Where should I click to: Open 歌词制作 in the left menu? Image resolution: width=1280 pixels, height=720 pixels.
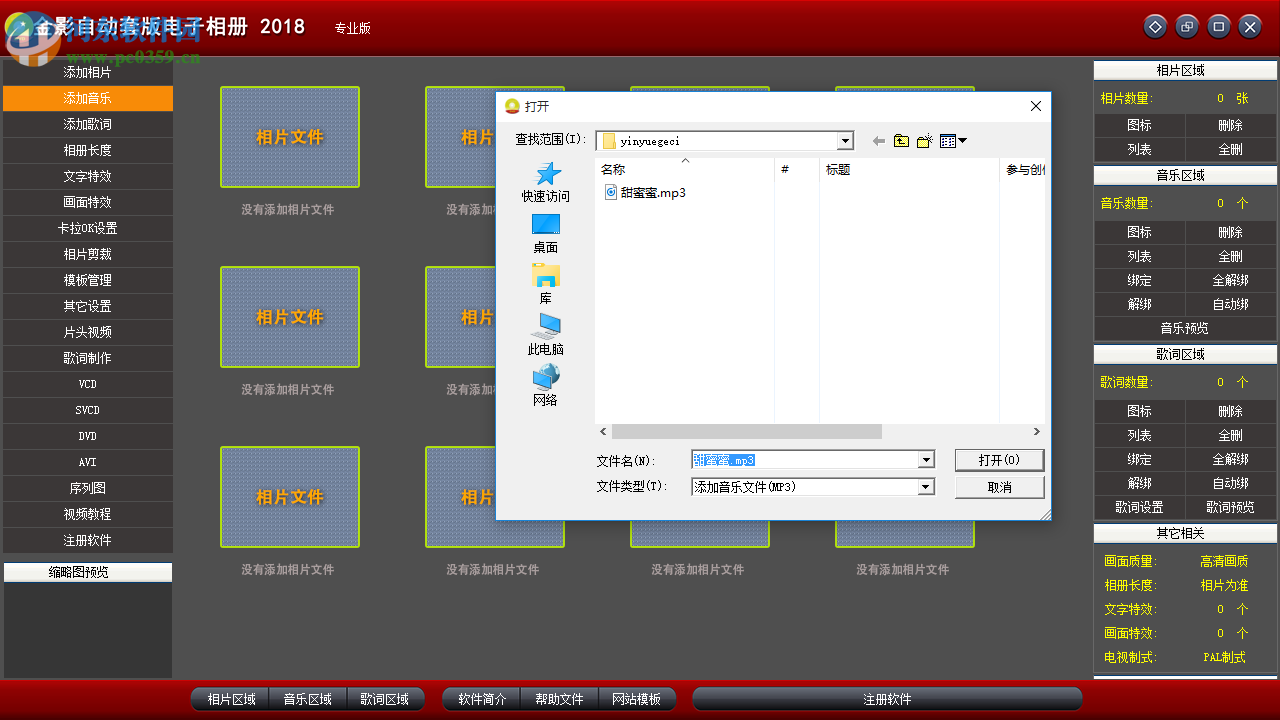(x=88, y=358)
